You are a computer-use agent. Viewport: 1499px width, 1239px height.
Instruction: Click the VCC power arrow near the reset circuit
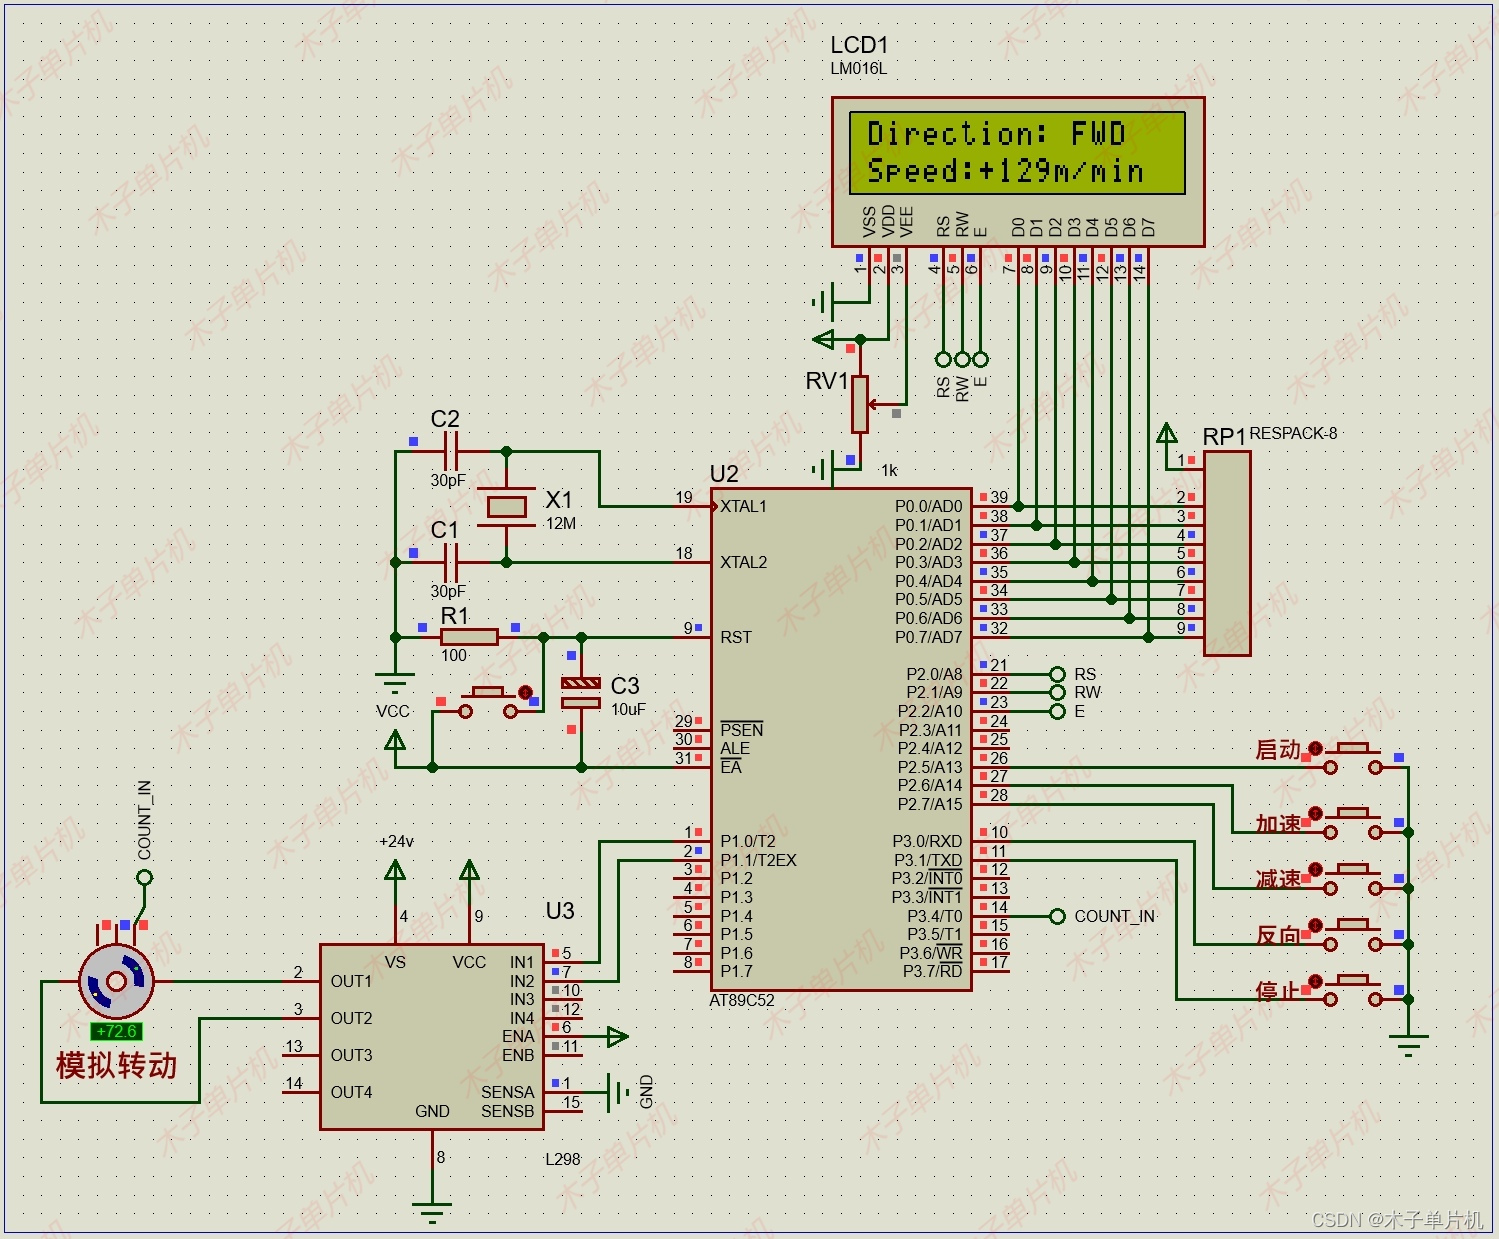[395, 740]
